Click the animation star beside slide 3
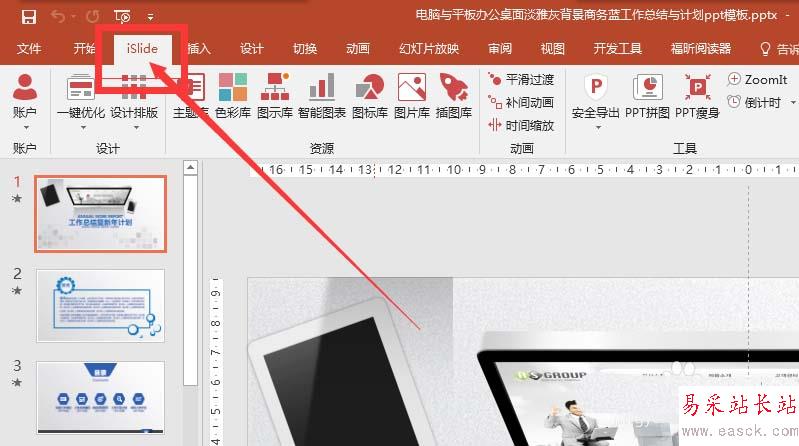 pos(17,382)
